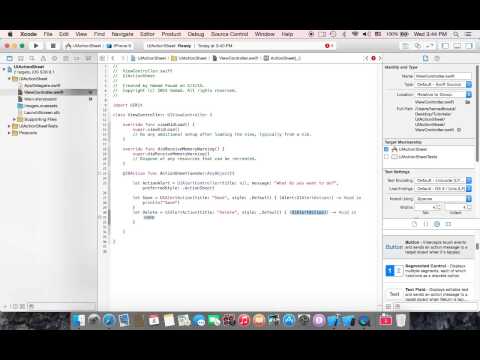Viewport: 480px width, 360px height.
Task: Expand the UIActionSheetTests group
Action: pyautogui.click(x=9, y=126)
